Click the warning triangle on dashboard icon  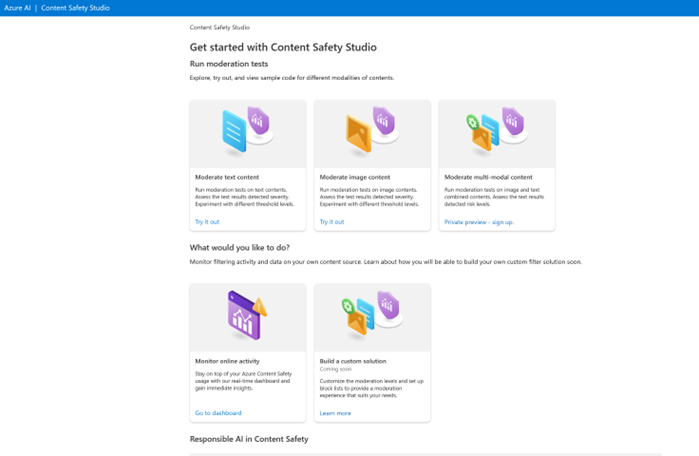[259, 306]
